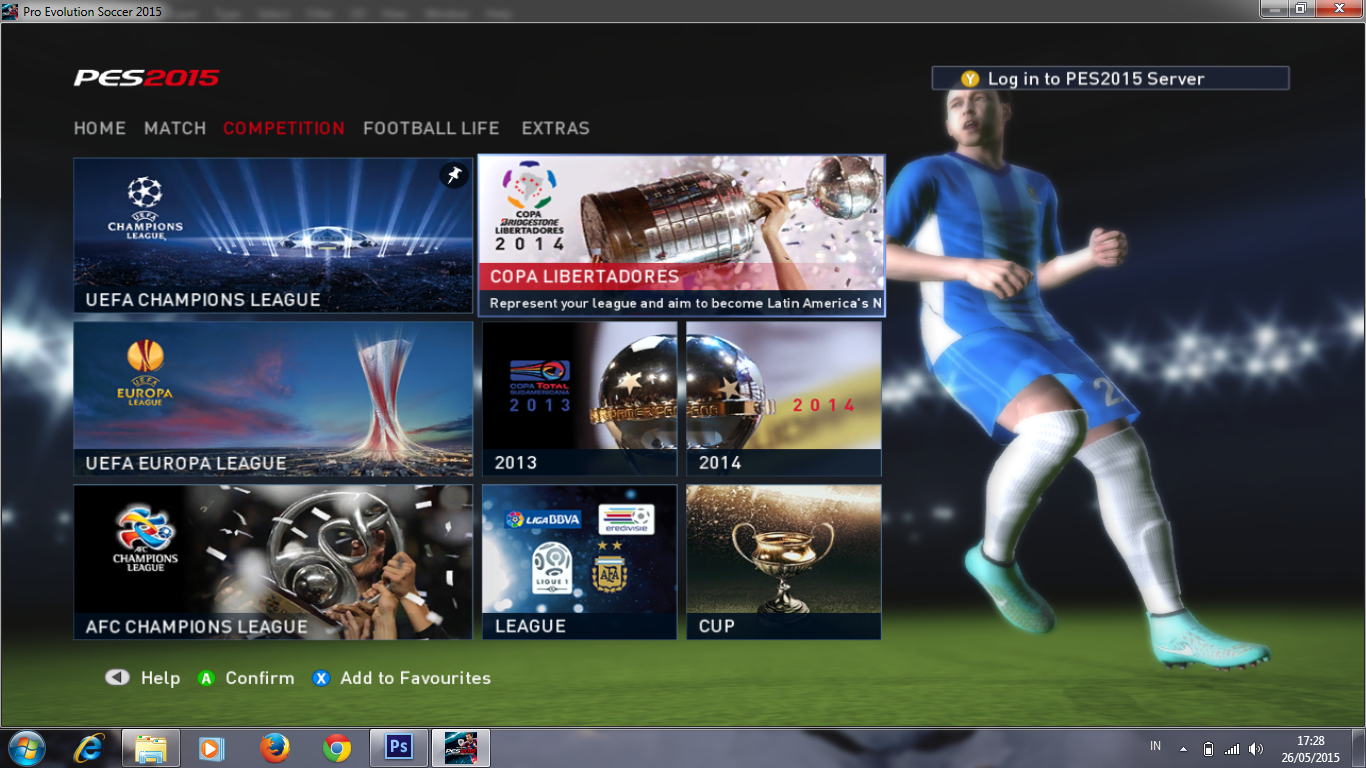Open Windows Explorer from the taskbar

151,748
